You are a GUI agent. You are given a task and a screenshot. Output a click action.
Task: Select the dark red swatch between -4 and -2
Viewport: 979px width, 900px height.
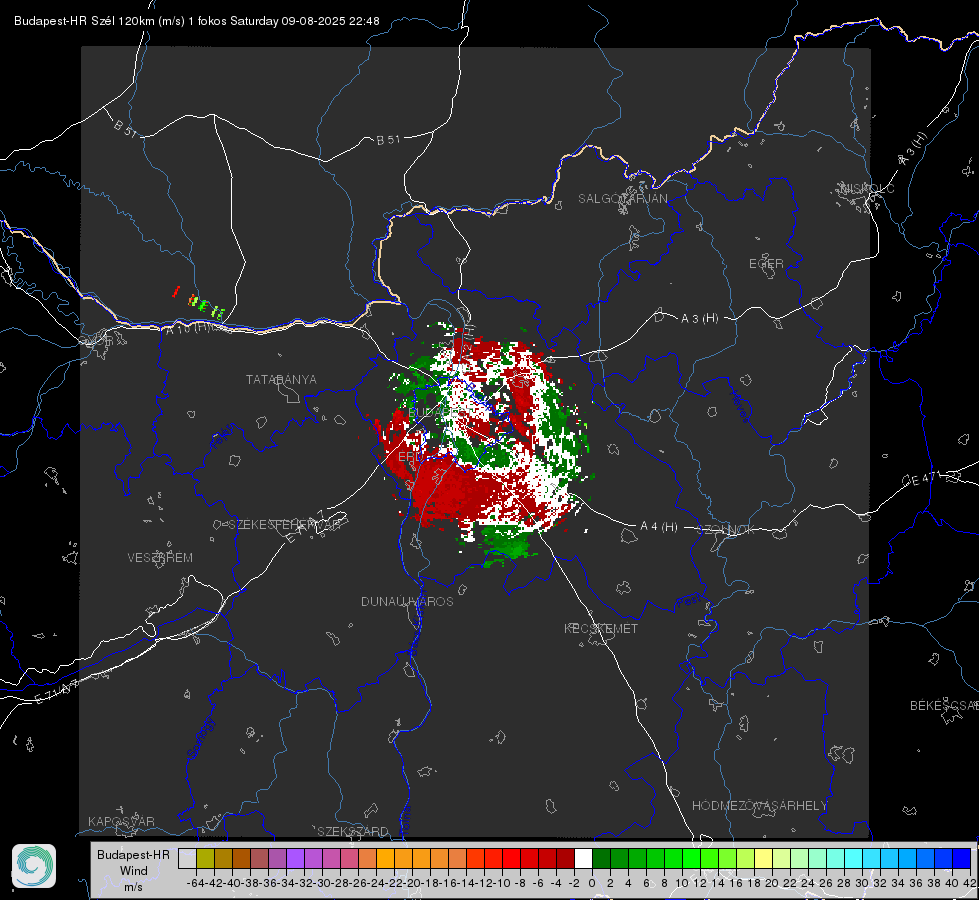(x=565, y=858)
